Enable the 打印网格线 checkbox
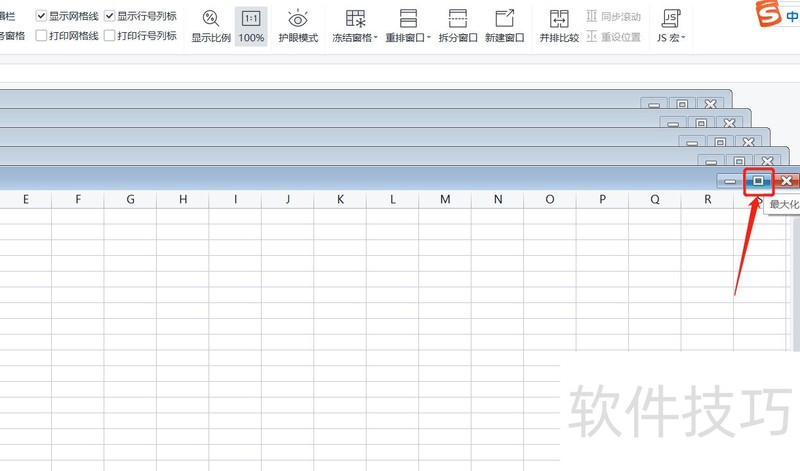Image resolution: width=800 pixels, height=471 pixels. [x=41, y=35]
